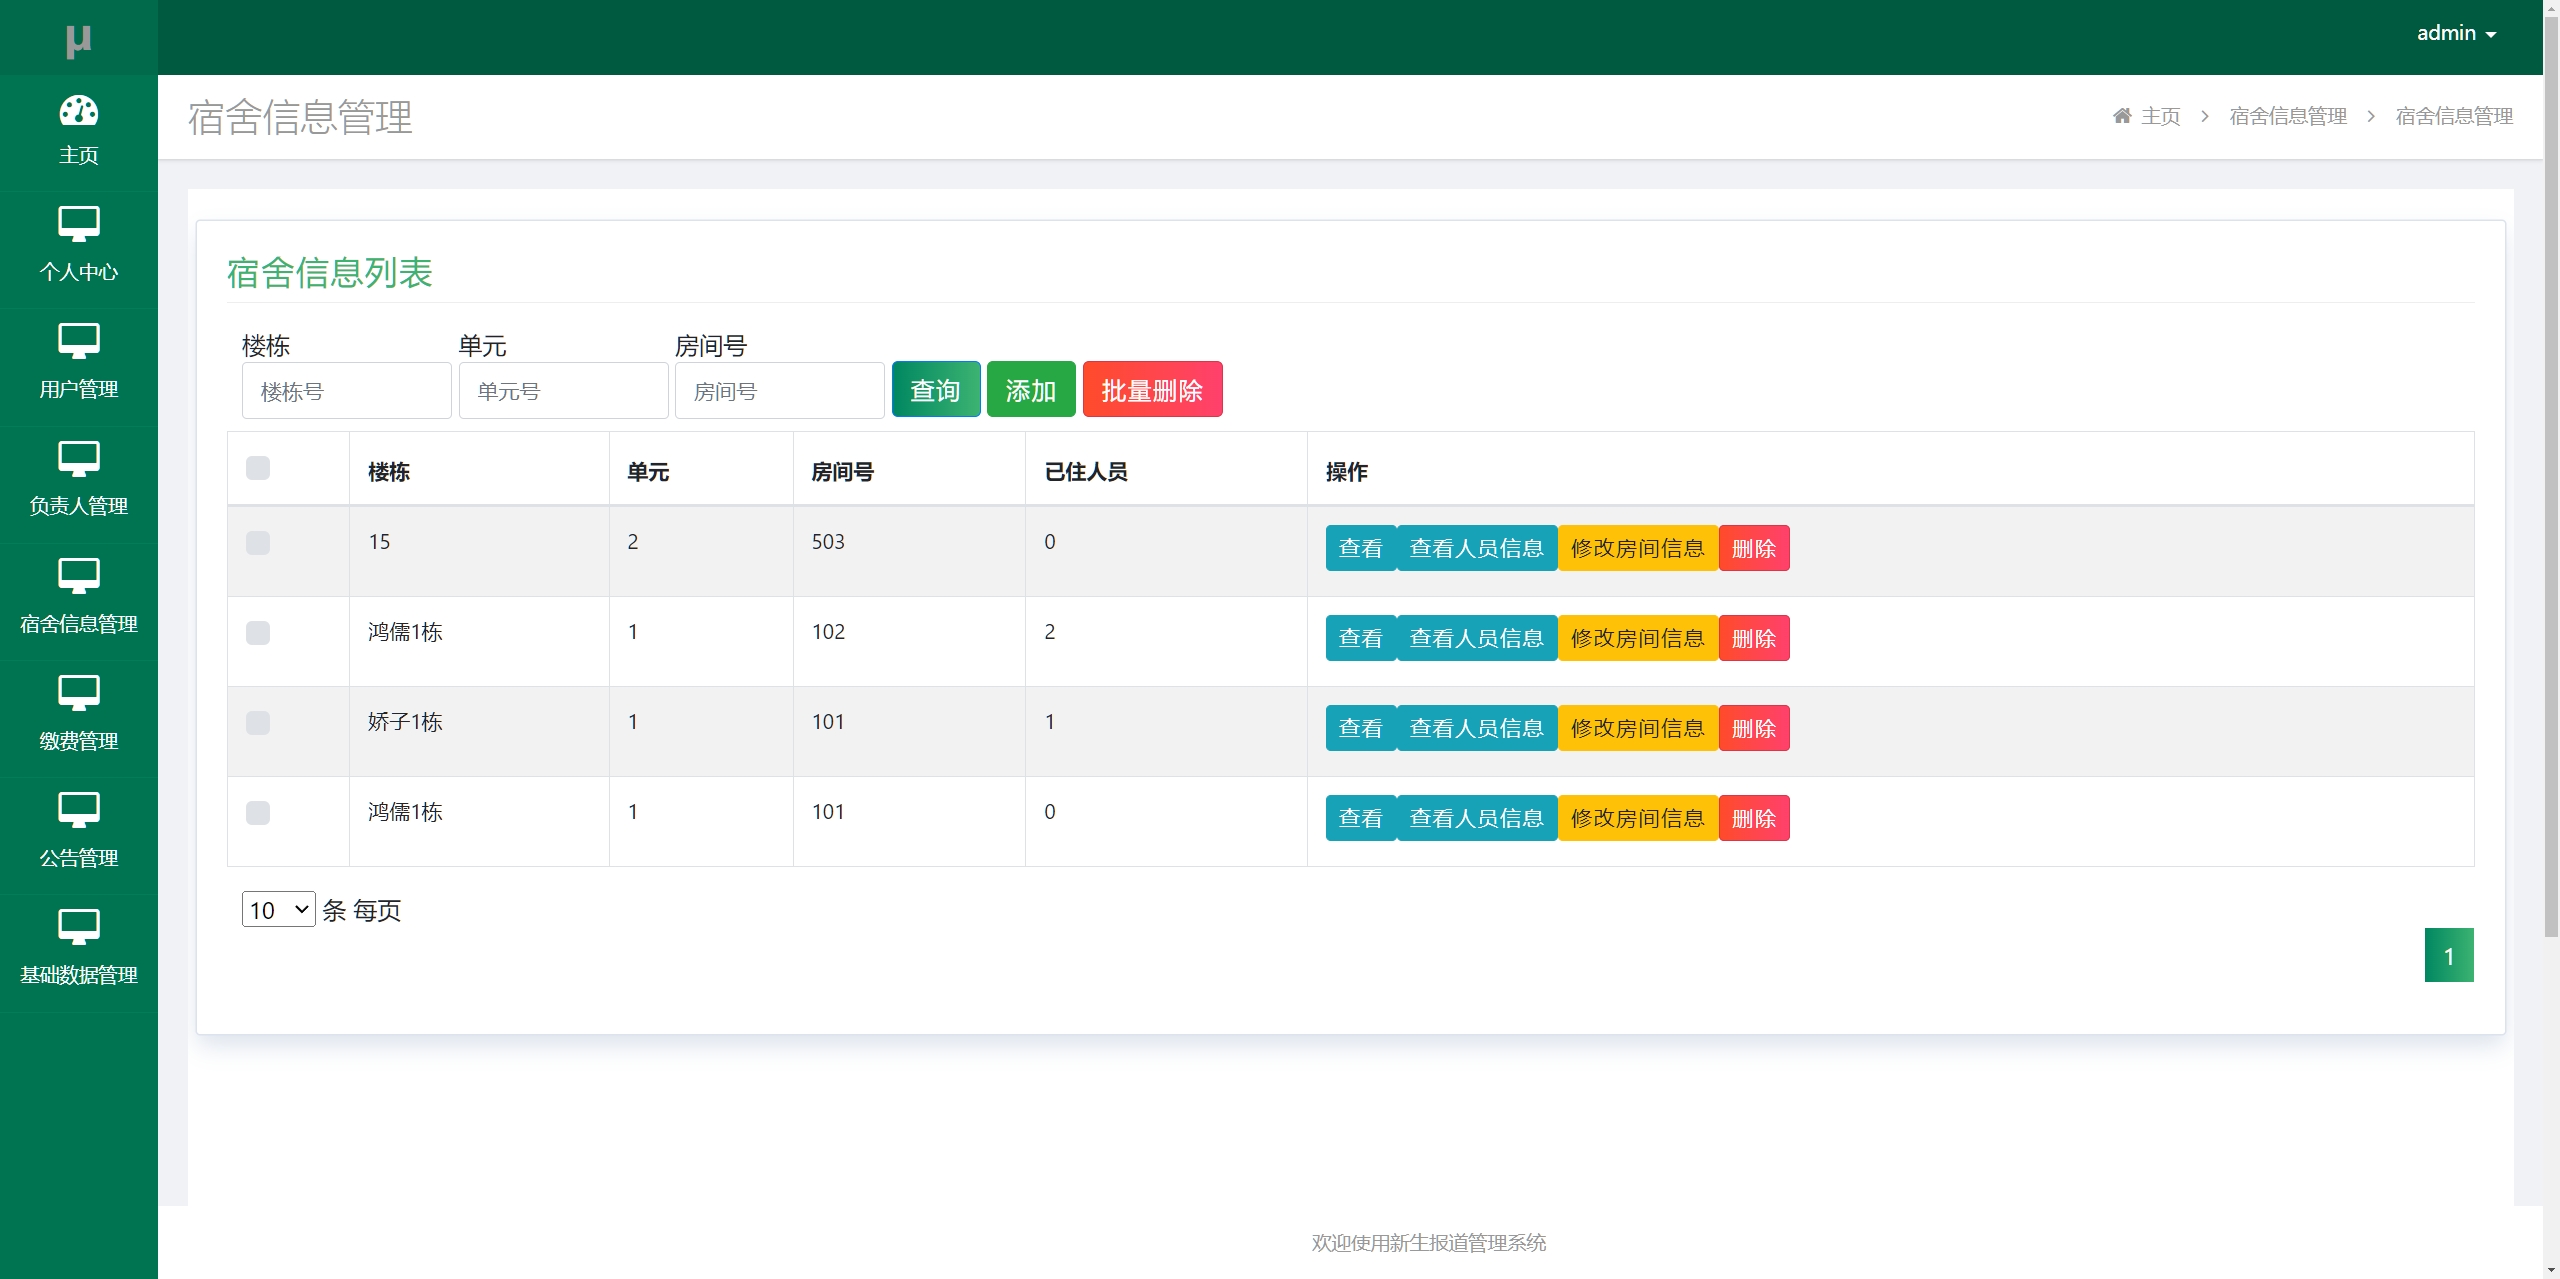Focus the 楼栋号 input field
The width and height of the screenshot is (2560, 1279).
coord(346,391)
